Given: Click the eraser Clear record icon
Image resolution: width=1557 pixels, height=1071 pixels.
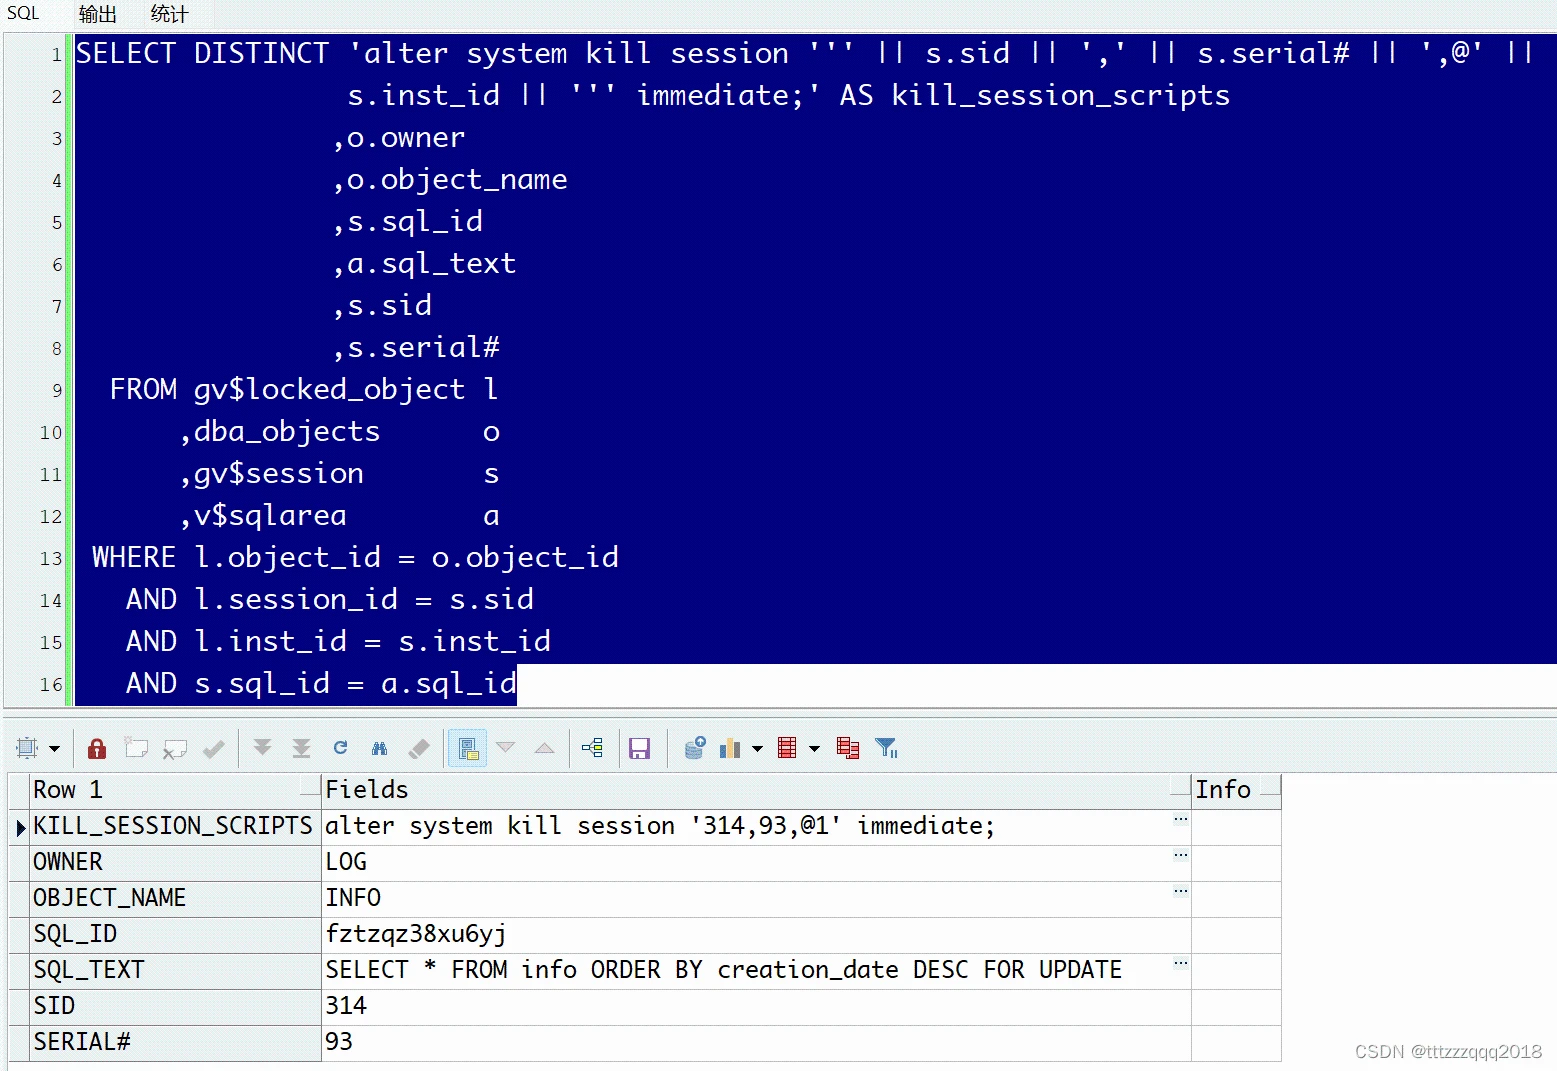Looking at the screenshot, I should [419, 748].
